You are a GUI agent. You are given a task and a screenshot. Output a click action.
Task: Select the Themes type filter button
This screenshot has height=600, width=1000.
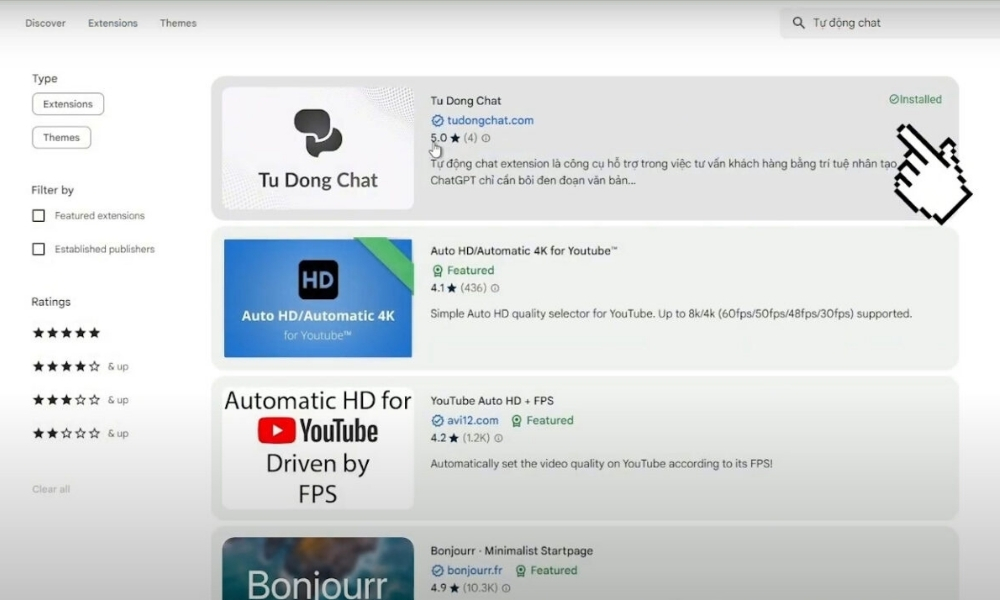61,137
